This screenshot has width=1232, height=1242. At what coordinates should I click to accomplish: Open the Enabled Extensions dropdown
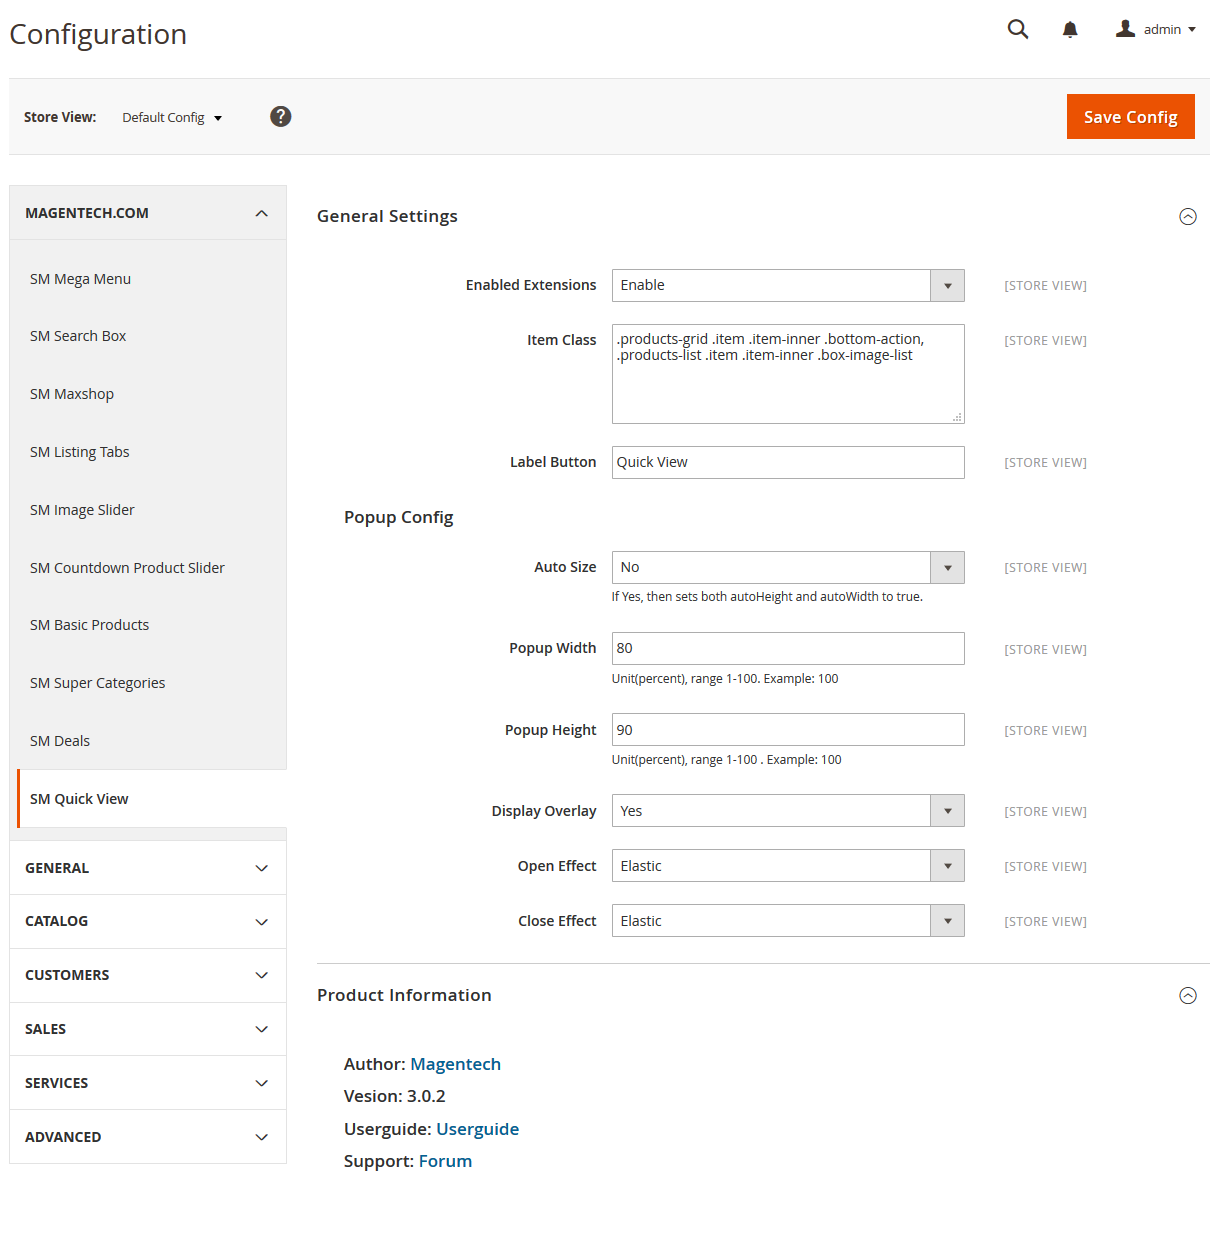[788, 286]
